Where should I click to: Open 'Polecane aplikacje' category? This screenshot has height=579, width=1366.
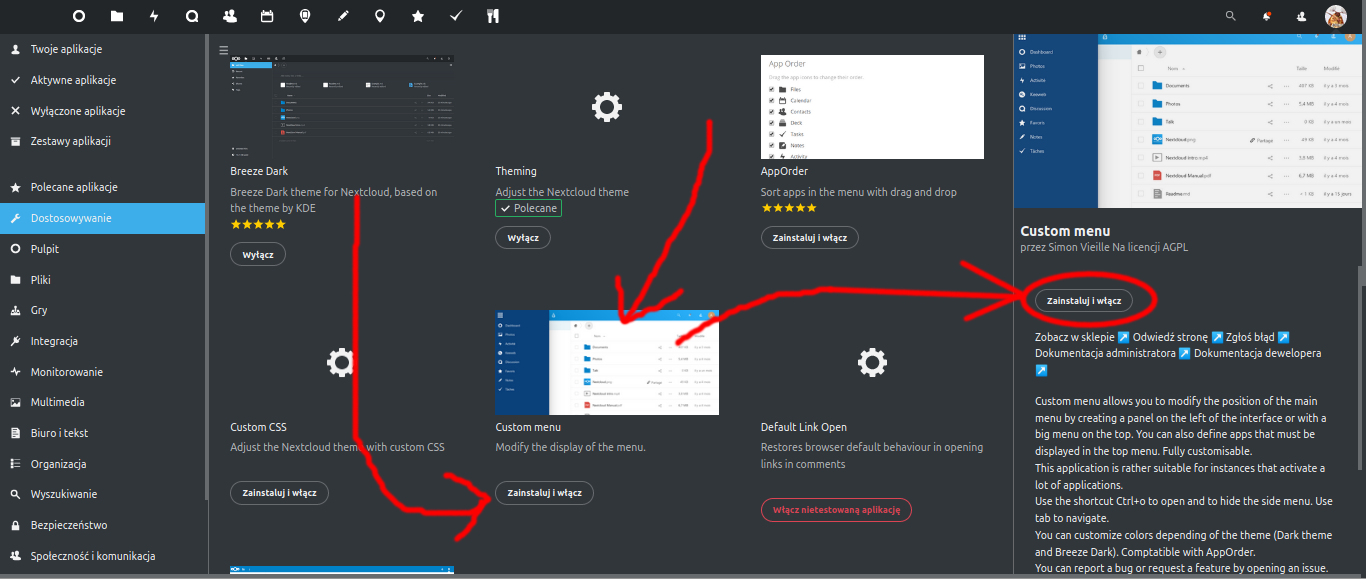click(x=102, y=187)
